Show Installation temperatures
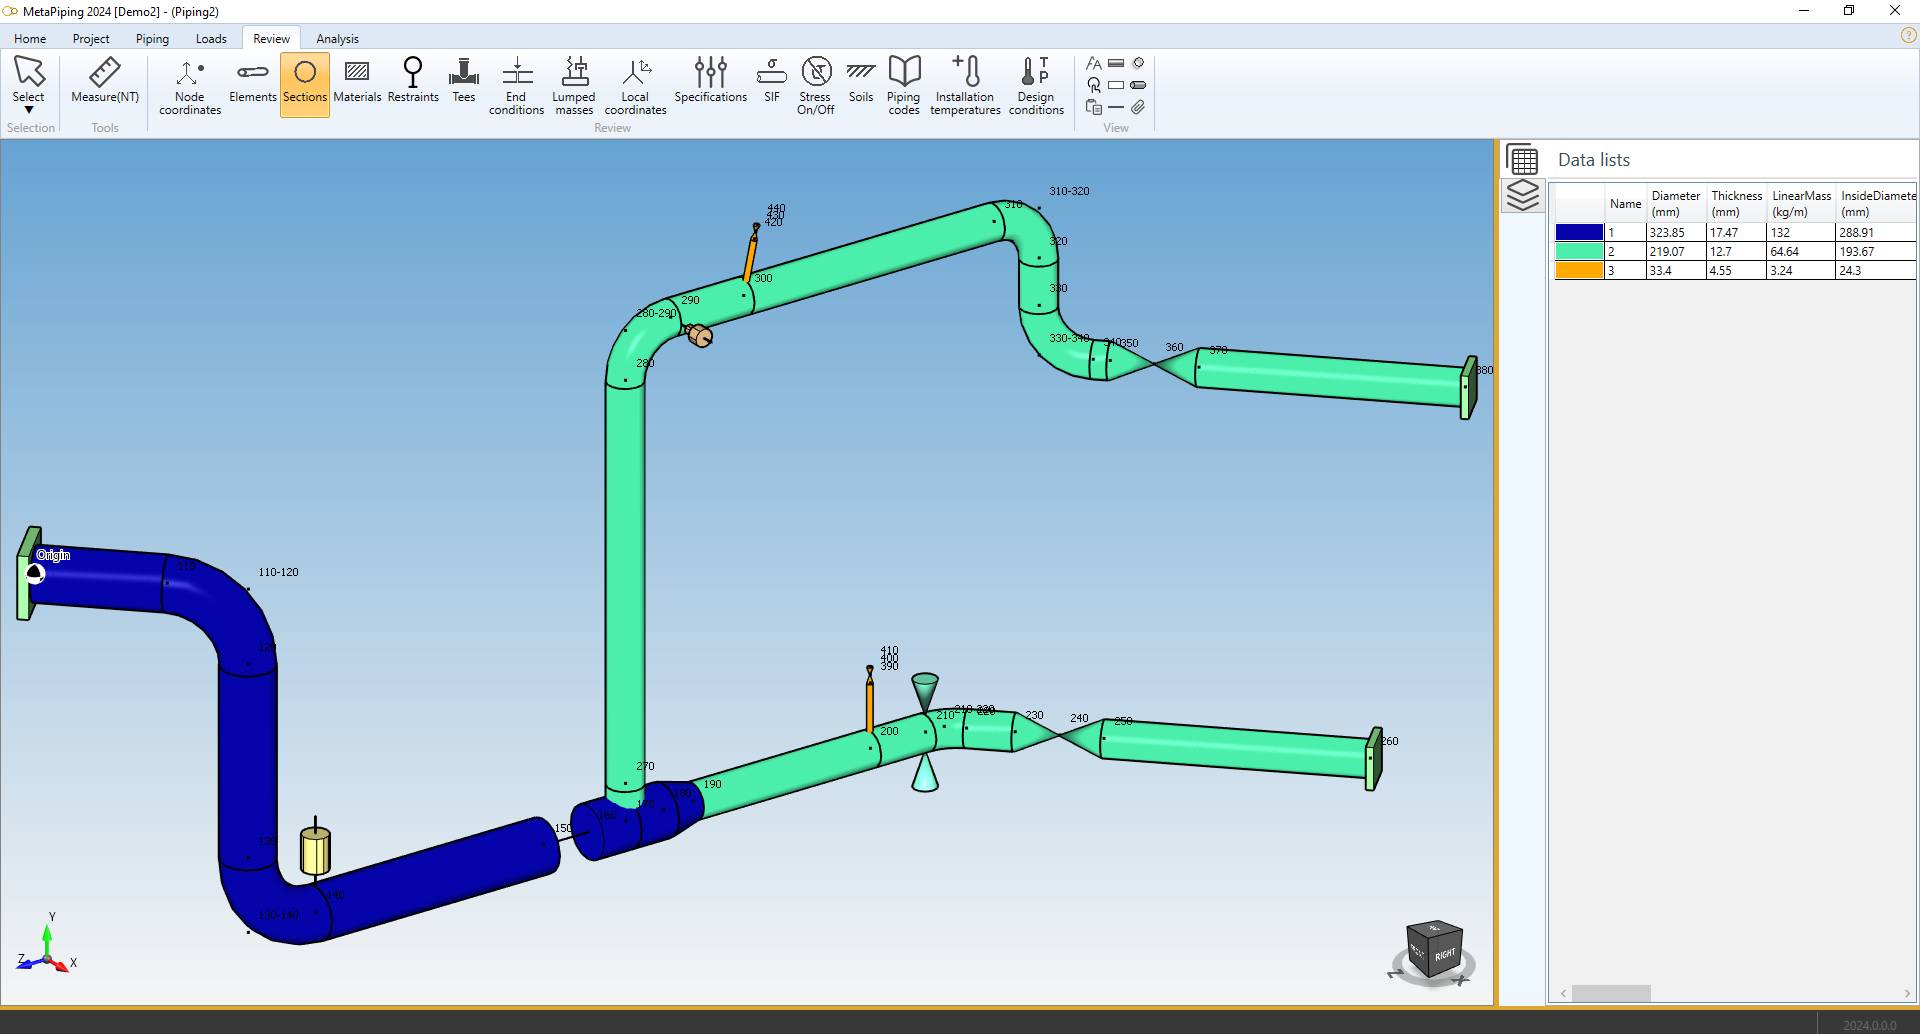 [x=965, y=86]
